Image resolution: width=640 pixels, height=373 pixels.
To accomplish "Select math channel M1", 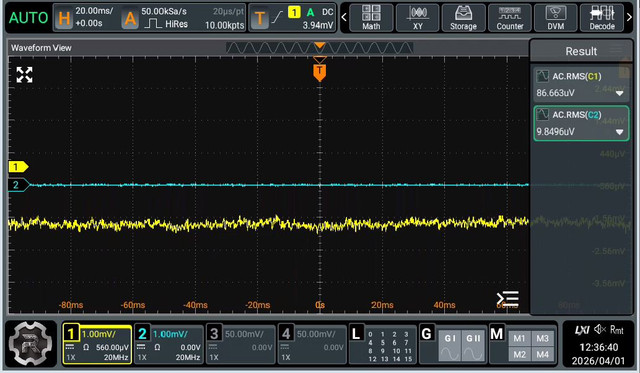I will click(x=519, y=338).
